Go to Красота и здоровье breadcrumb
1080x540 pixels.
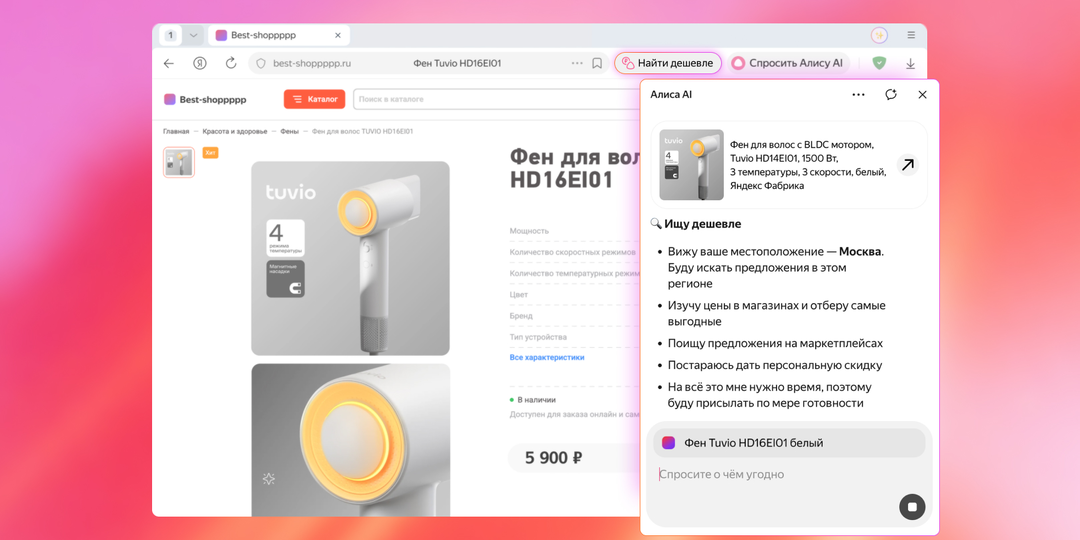tap(235, 131)
